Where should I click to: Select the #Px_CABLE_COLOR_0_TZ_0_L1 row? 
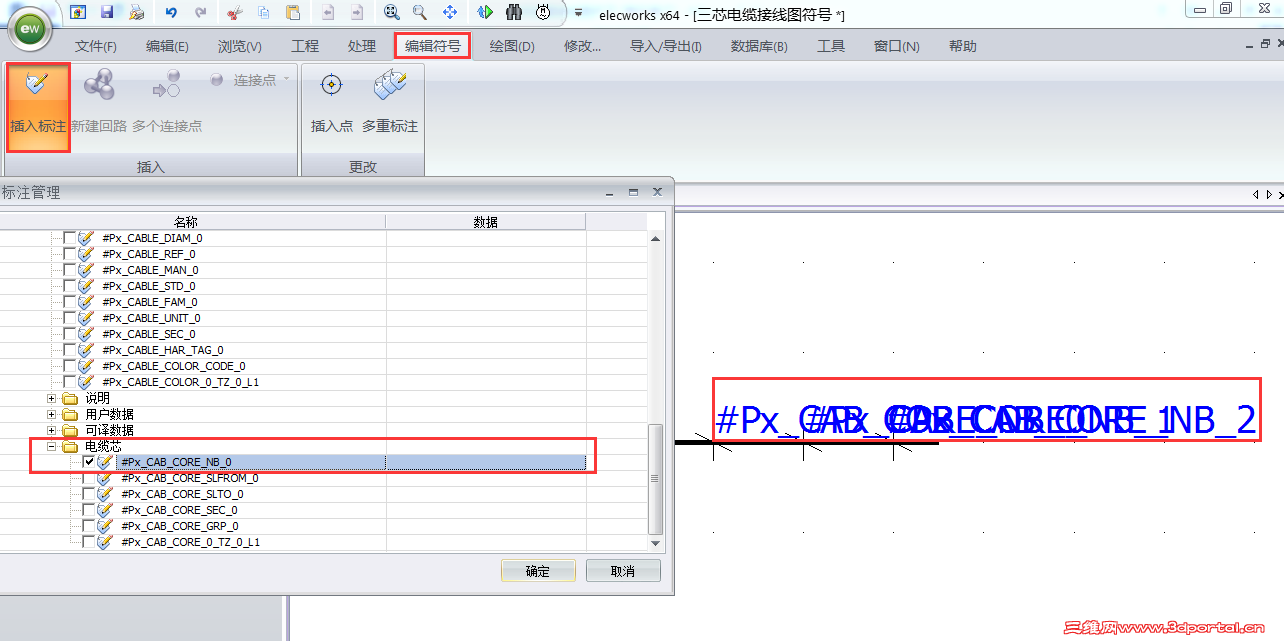[181, 382]
